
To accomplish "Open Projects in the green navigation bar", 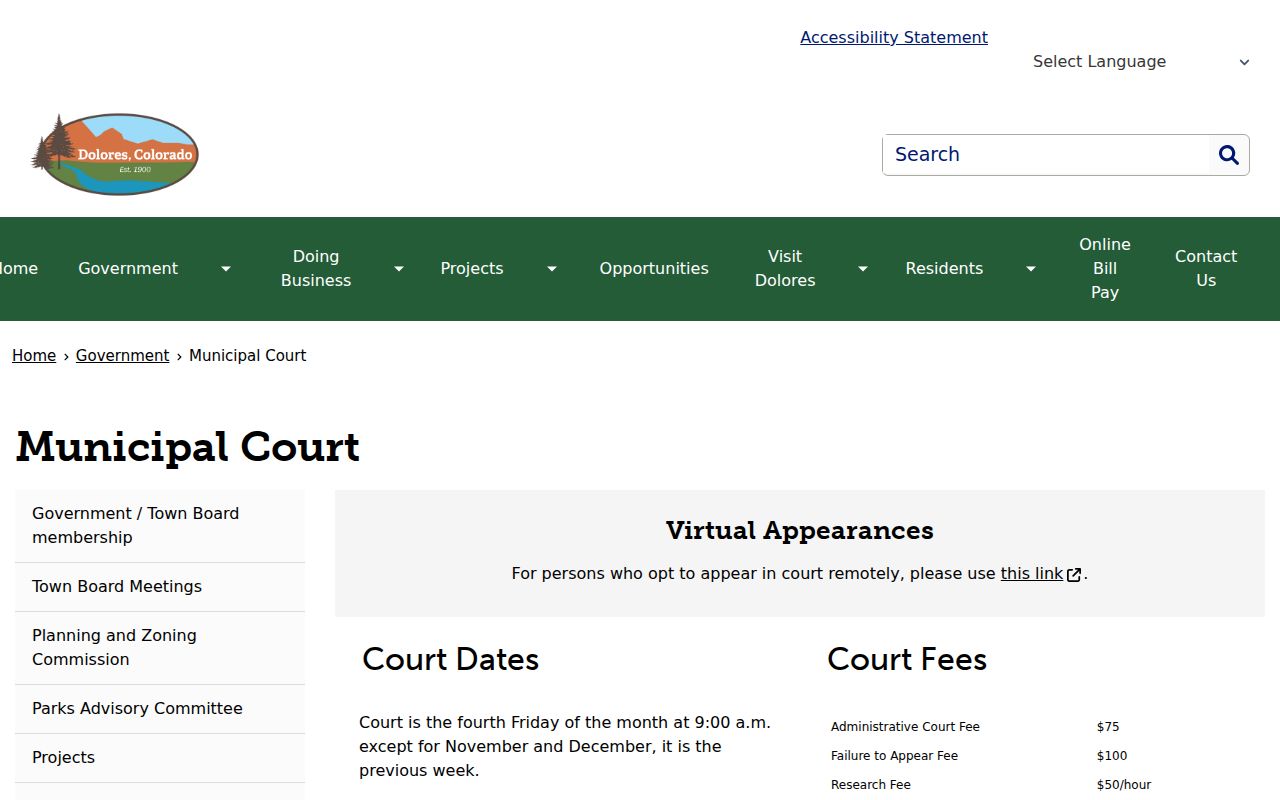I will (x=472, y=269).
